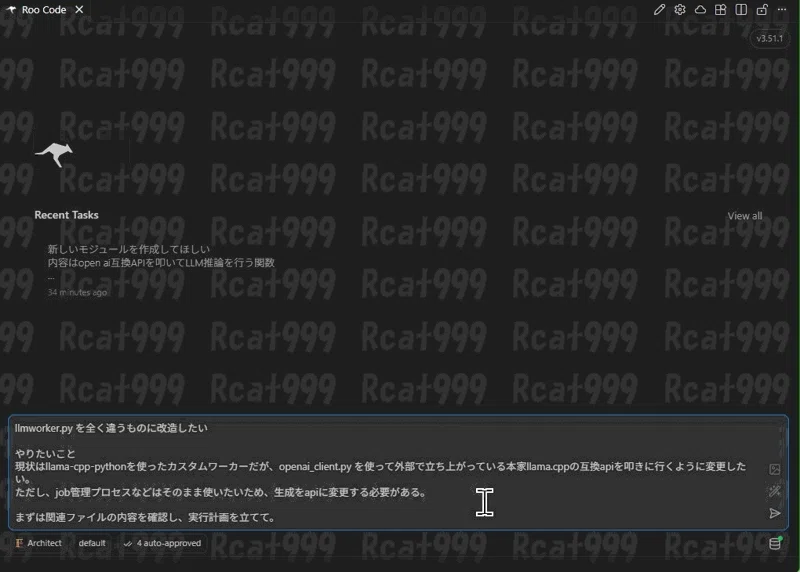Open the 4 auto-approved settings dropdown
The width and height of the screenshot is (800, 572).
(163, 543)
